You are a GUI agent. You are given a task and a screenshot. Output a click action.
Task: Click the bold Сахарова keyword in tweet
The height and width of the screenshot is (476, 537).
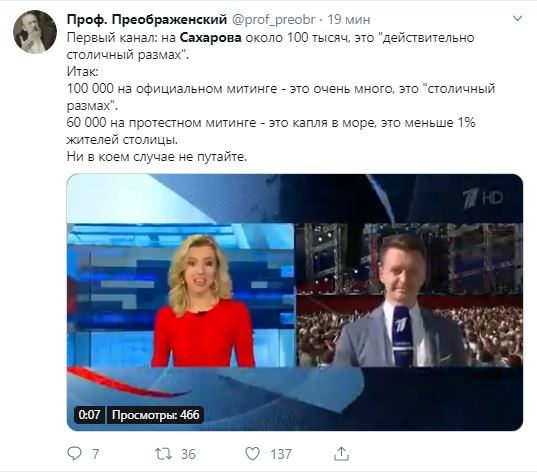click(x=211, y=37)
